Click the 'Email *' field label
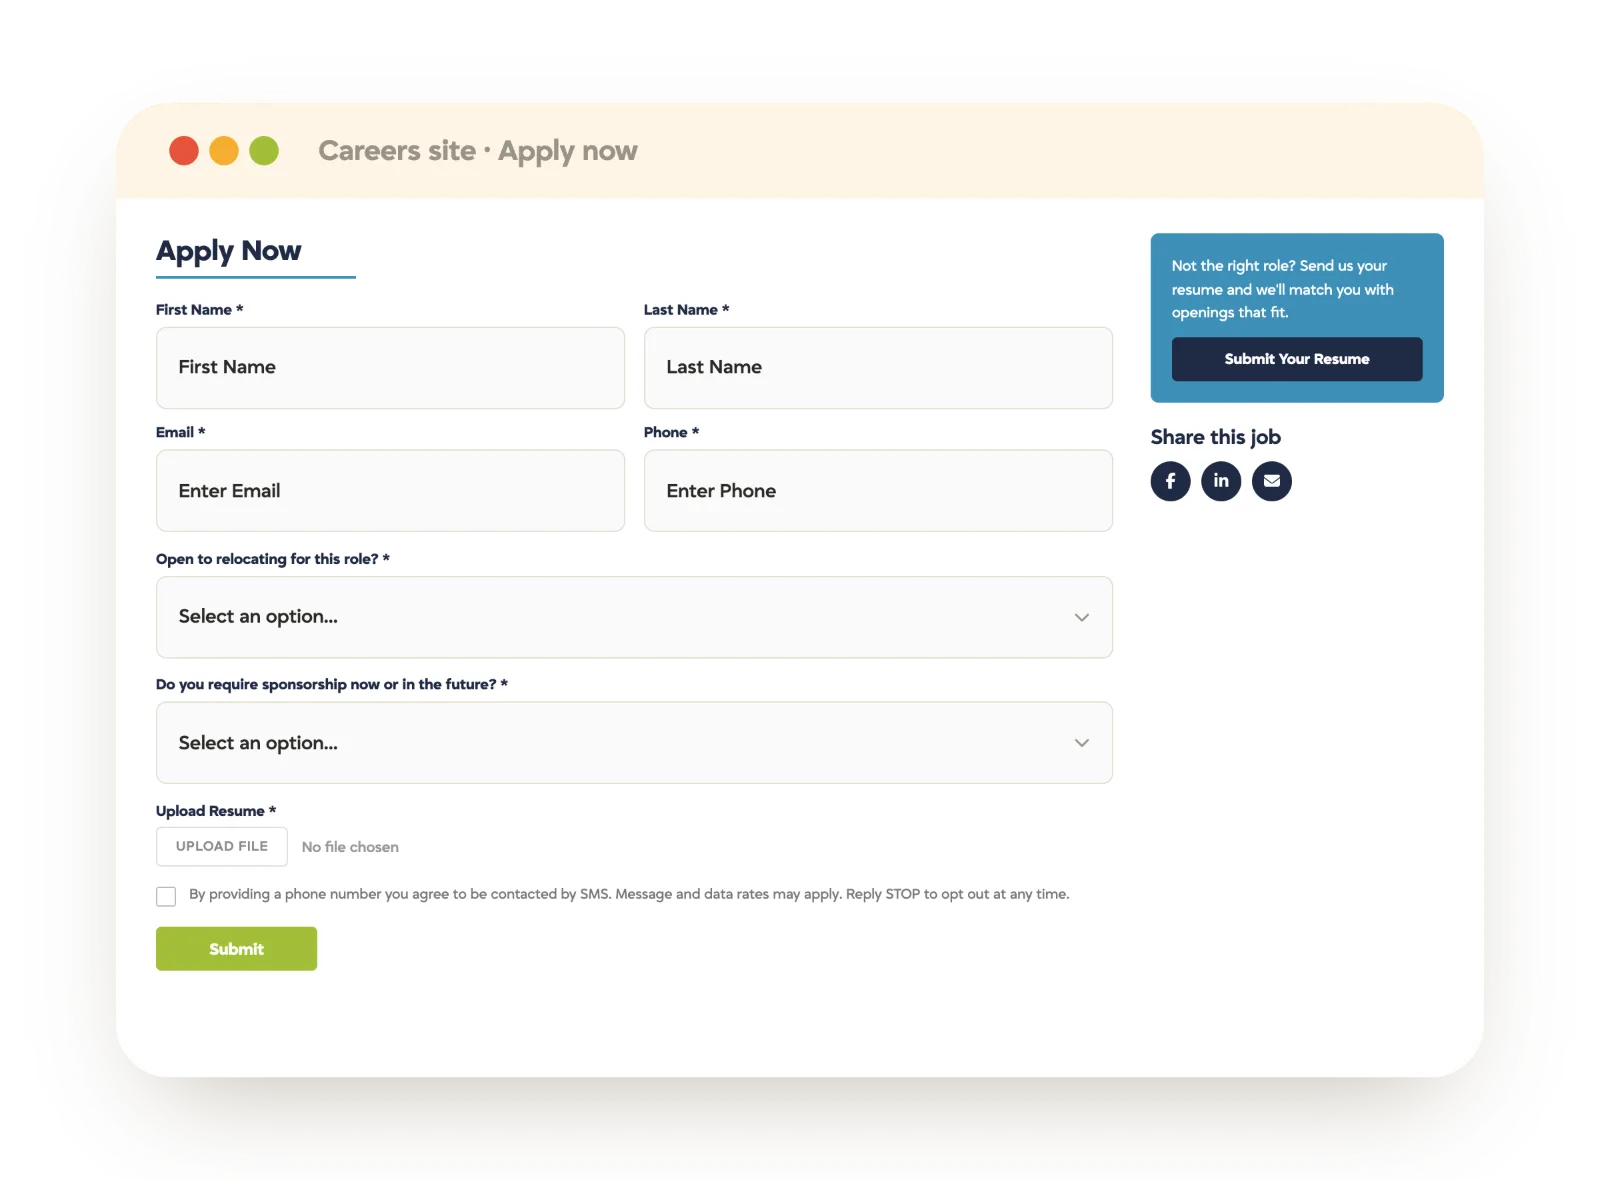The width and height of the screenshot is (1600, 1180). coord(181,432)
